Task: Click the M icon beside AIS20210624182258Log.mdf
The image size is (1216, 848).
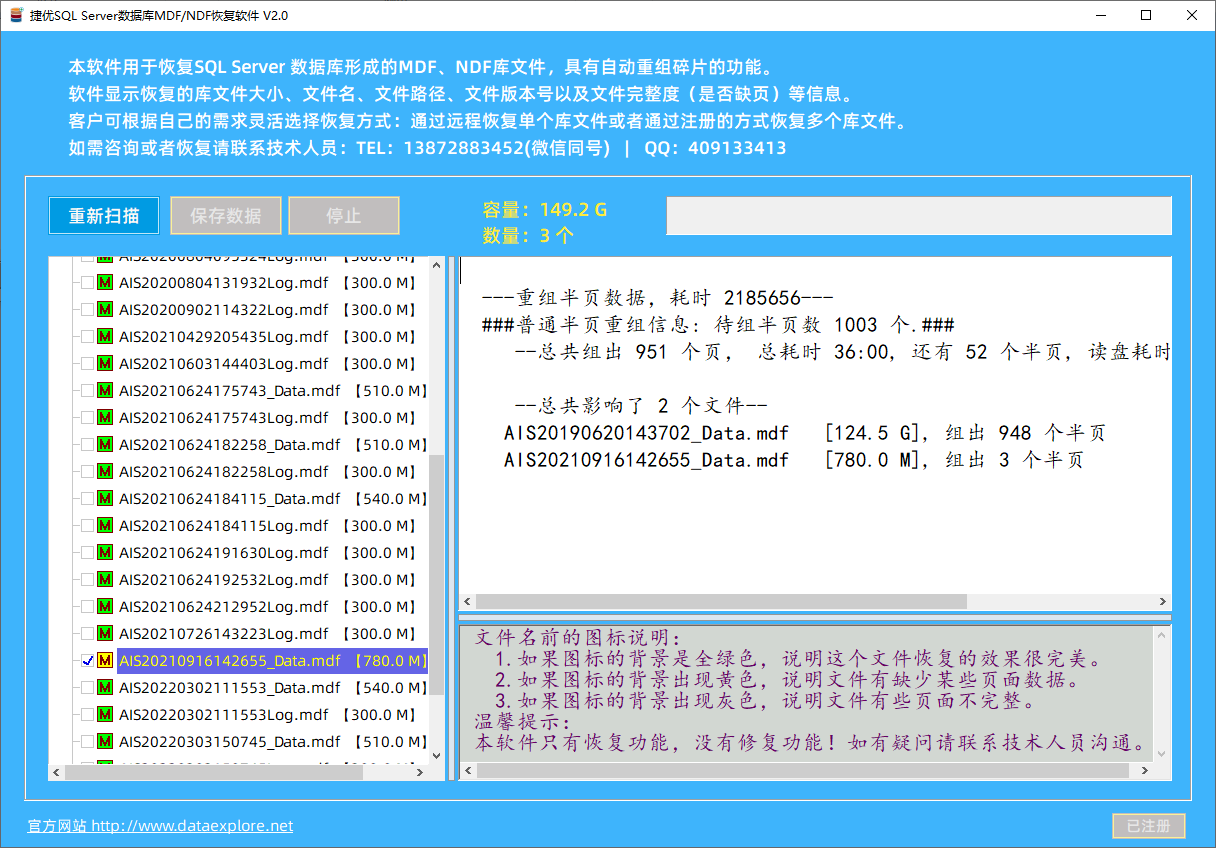Action: click(x=104, y=472)
